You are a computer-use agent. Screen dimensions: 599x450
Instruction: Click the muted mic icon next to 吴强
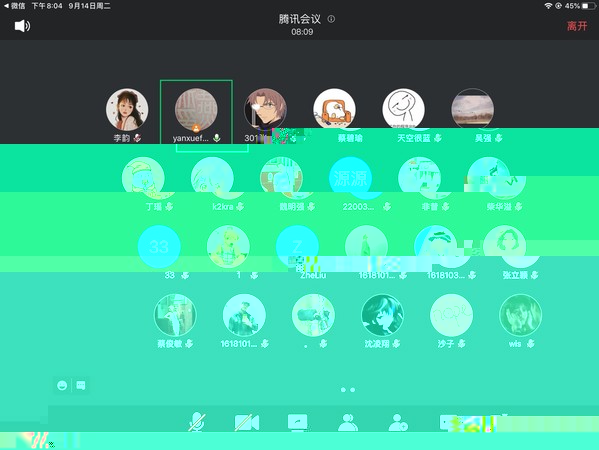[499, 138]
